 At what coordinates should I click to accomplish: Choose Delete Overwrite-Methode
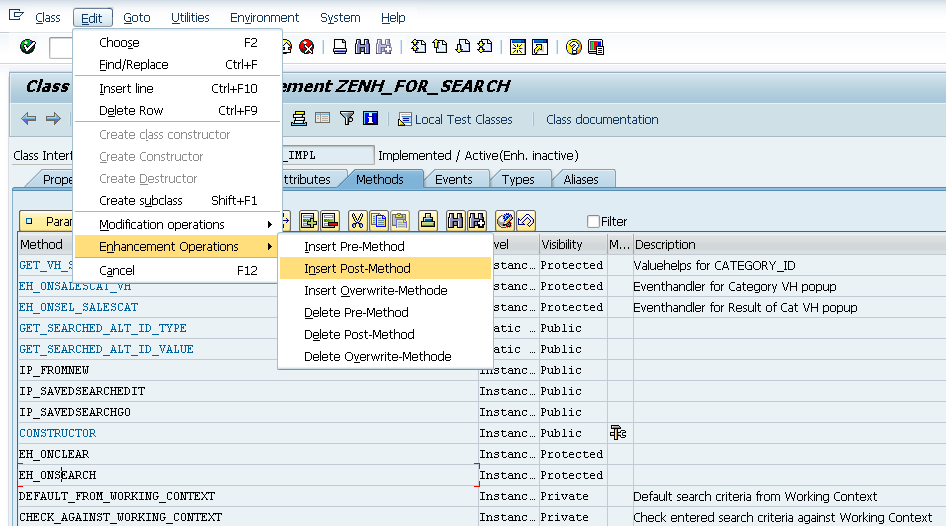pyautogui.click(x=386, y=356)
